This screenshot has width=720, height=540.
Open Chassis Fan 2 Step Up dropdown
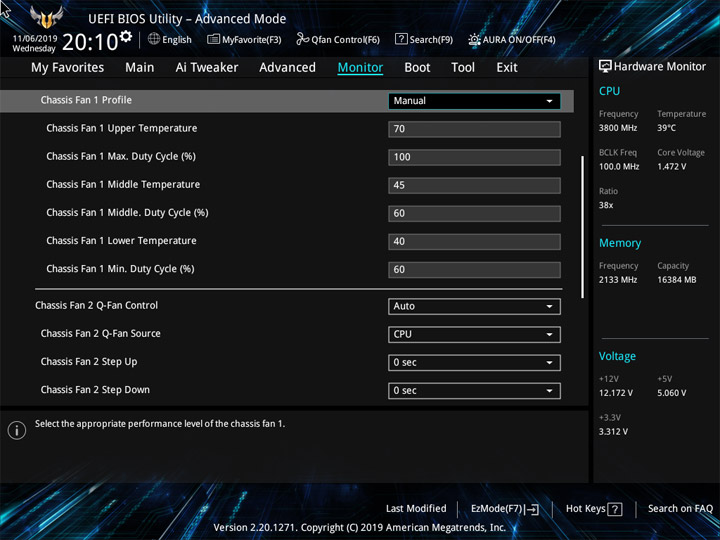pos(474,363)
